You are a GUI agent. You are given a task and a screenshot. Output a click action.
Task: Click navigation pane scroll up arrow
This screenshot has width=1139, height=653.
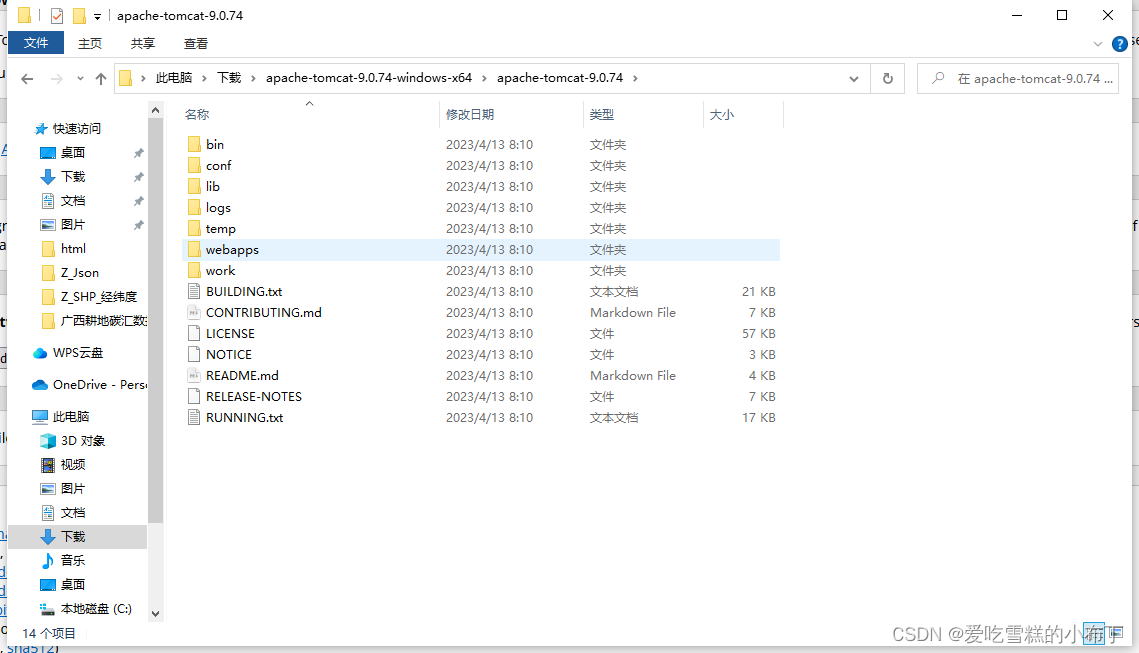coord(155,110)
